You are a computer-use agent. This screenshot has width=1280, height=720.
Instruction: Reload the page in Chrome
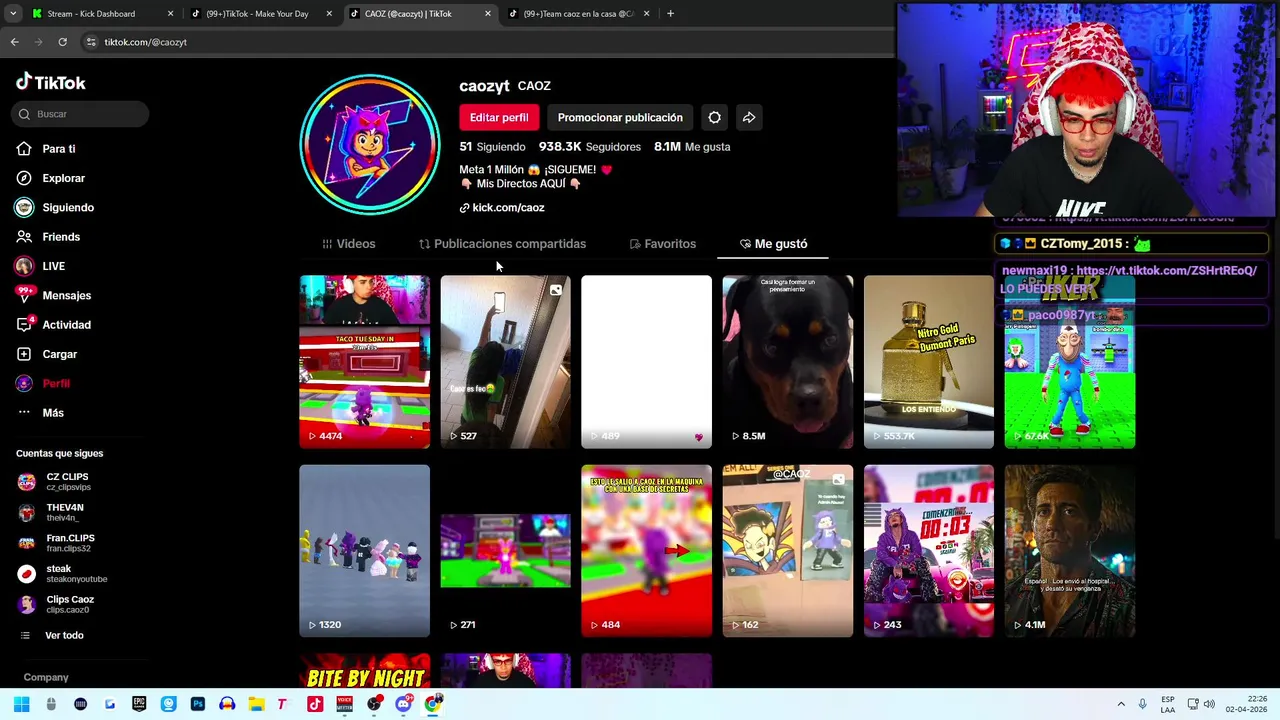point(62,42)
